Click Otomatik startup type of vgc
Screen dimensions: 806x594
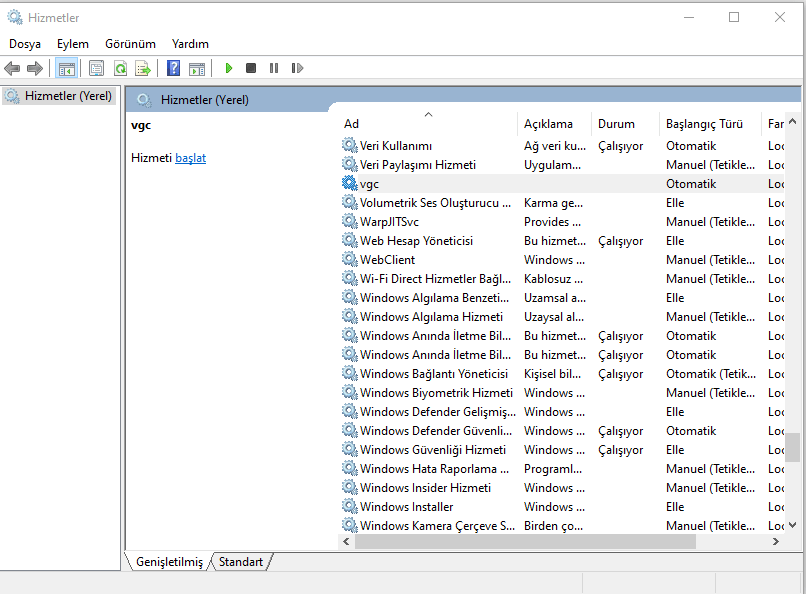[x=691, y=183]
